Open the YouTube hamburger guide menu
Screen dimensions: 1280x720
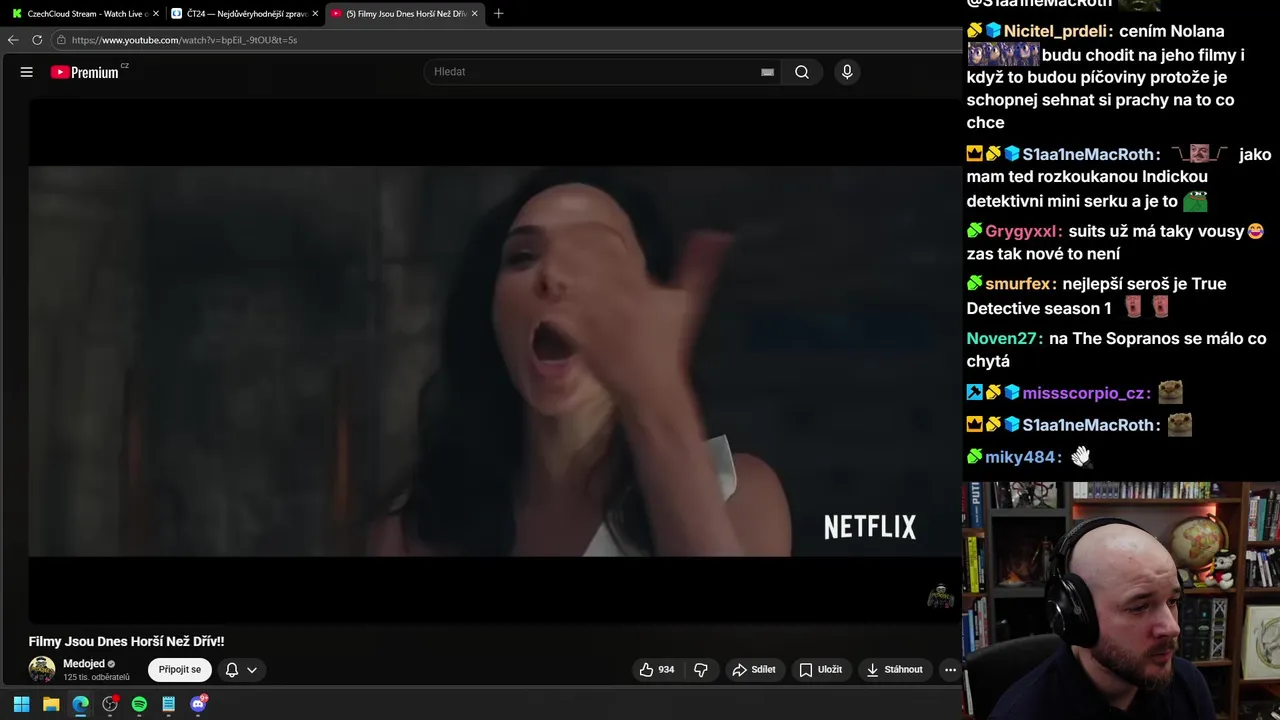click(x=27, y=72)
